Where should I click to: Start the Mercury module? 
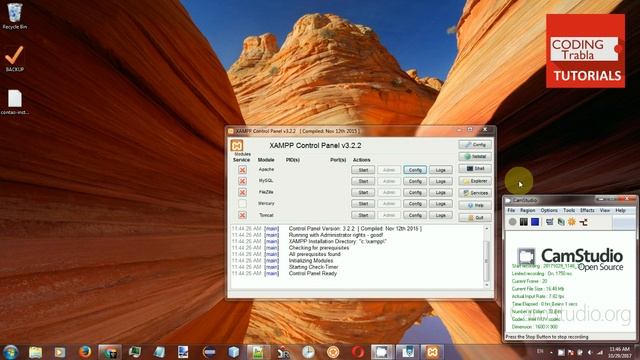363,203
